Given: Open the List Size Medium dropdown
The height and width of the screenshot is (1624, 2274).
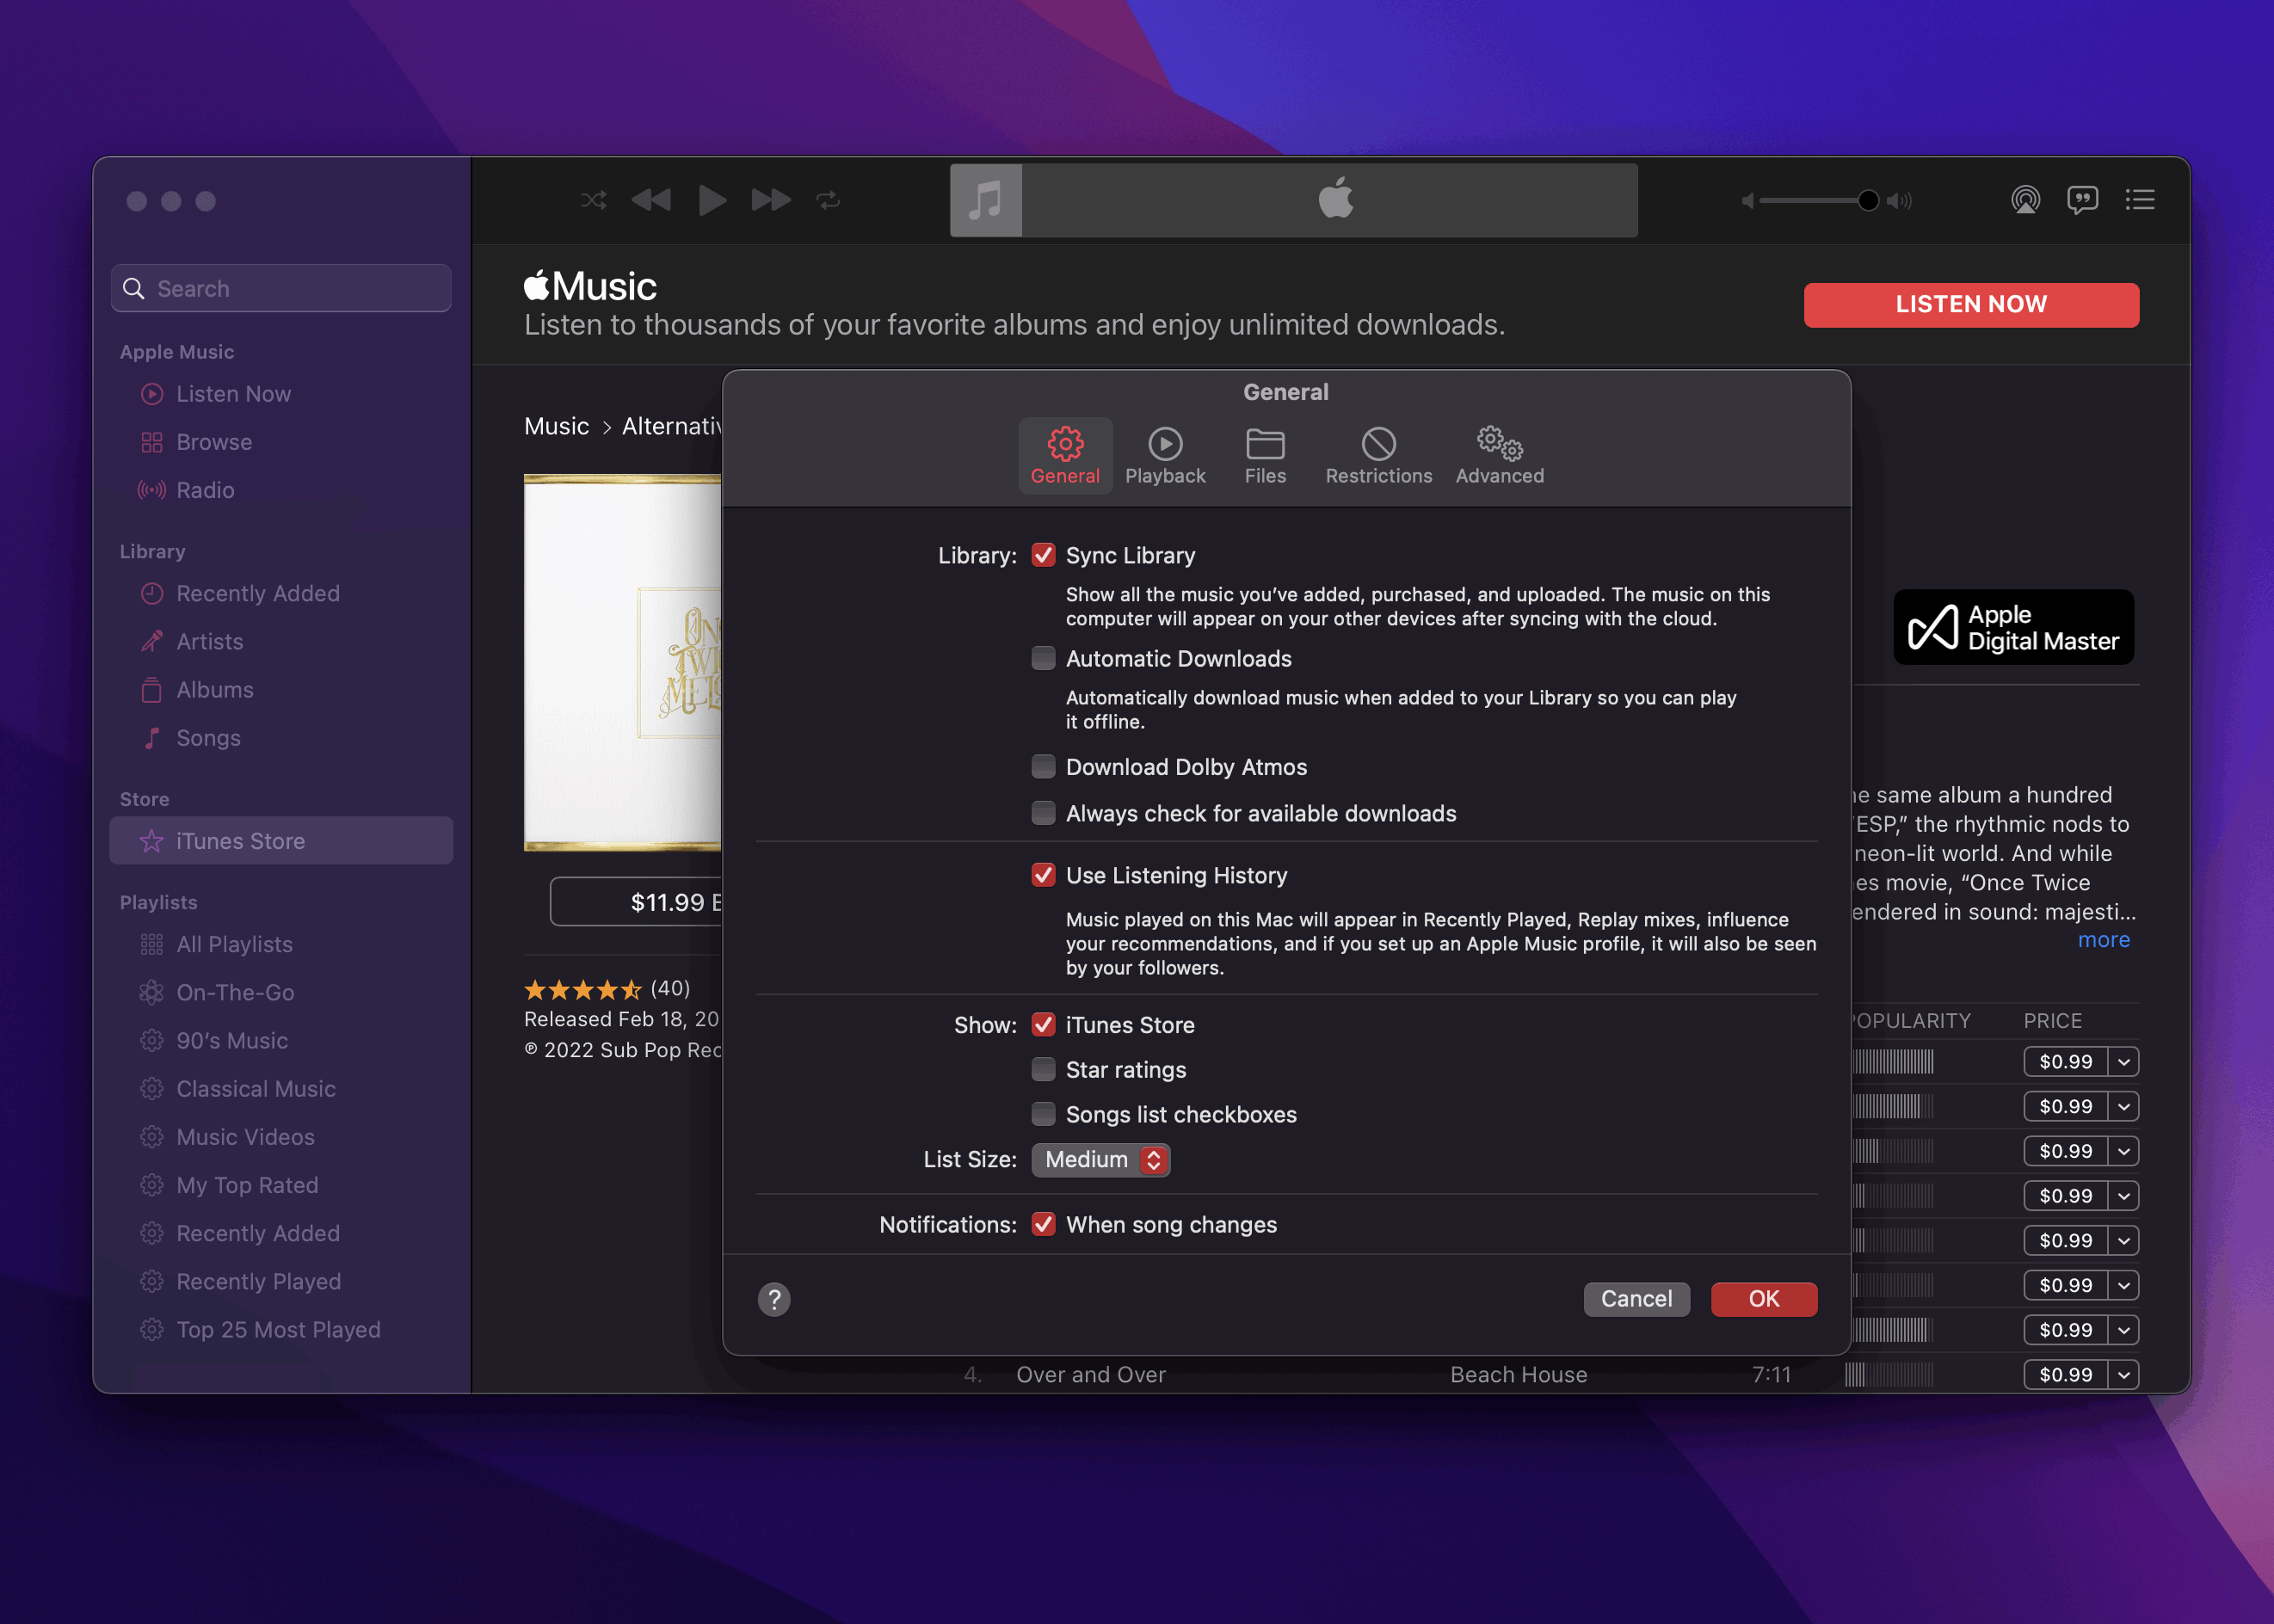Looking at the screenshot, I should 1100,1159.
